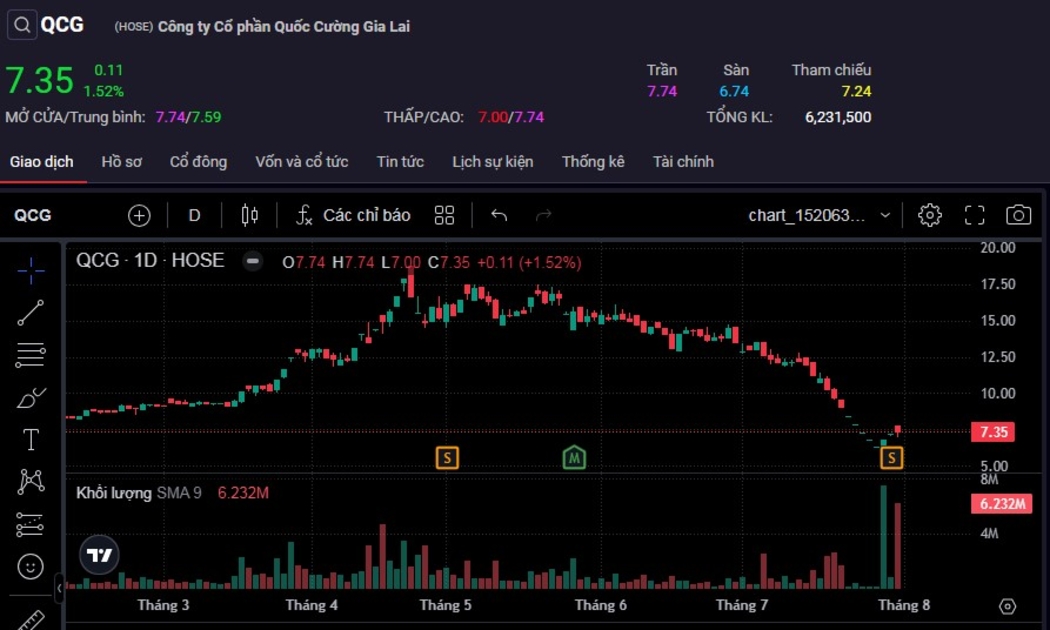1050x630 pixels.
Task: Click the compare or add symbol plus button
Action: (139, 215)
